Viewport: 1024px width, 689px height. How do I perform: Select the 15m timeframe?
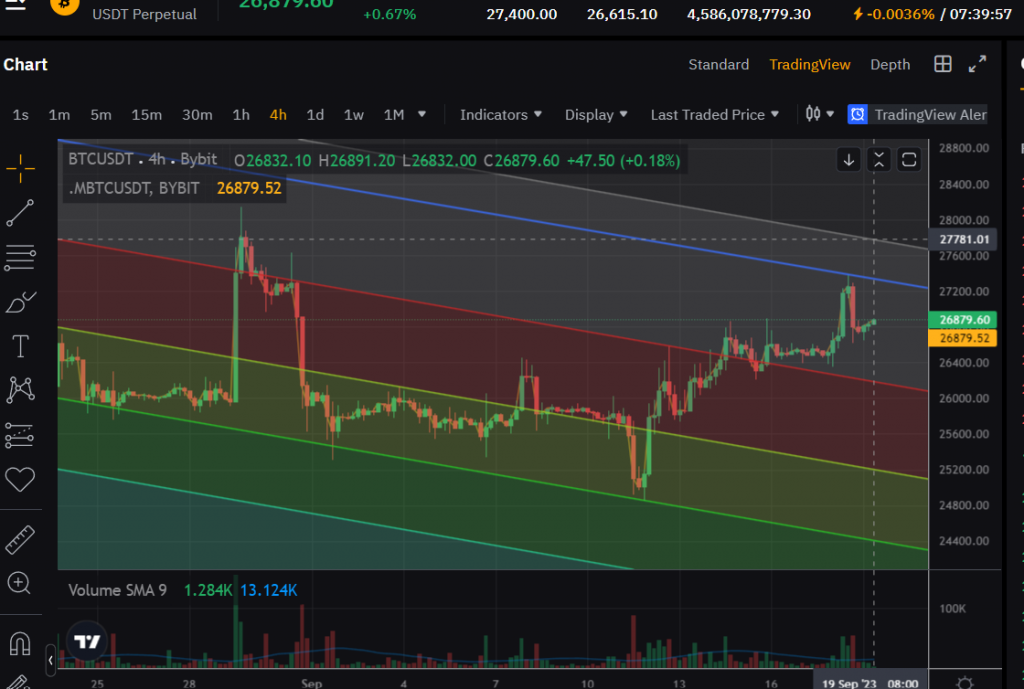click(146, 115)
